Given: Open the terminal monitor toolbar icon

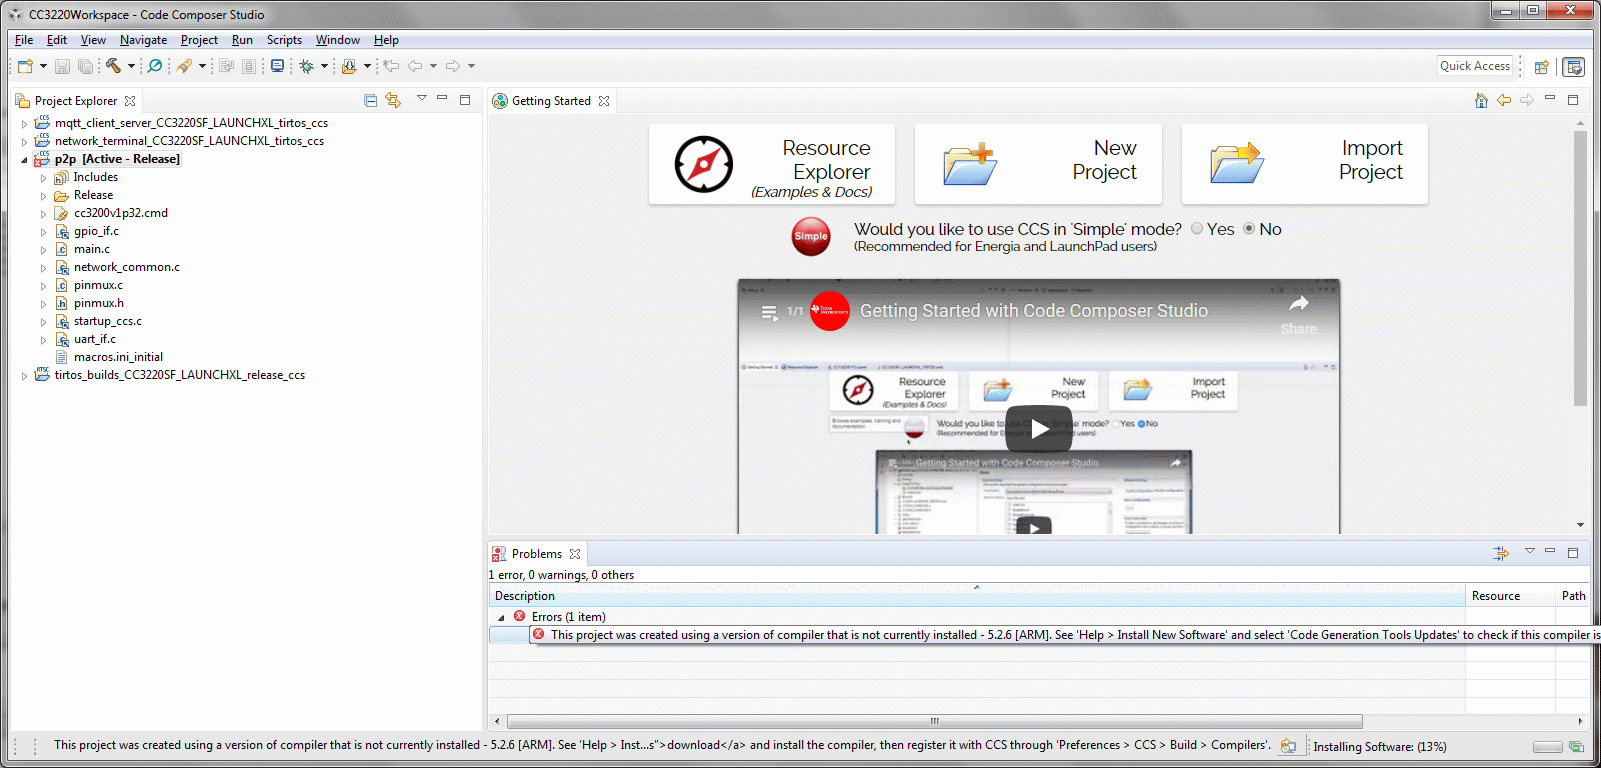Looking at the screenshot, I should coord(277,66).
